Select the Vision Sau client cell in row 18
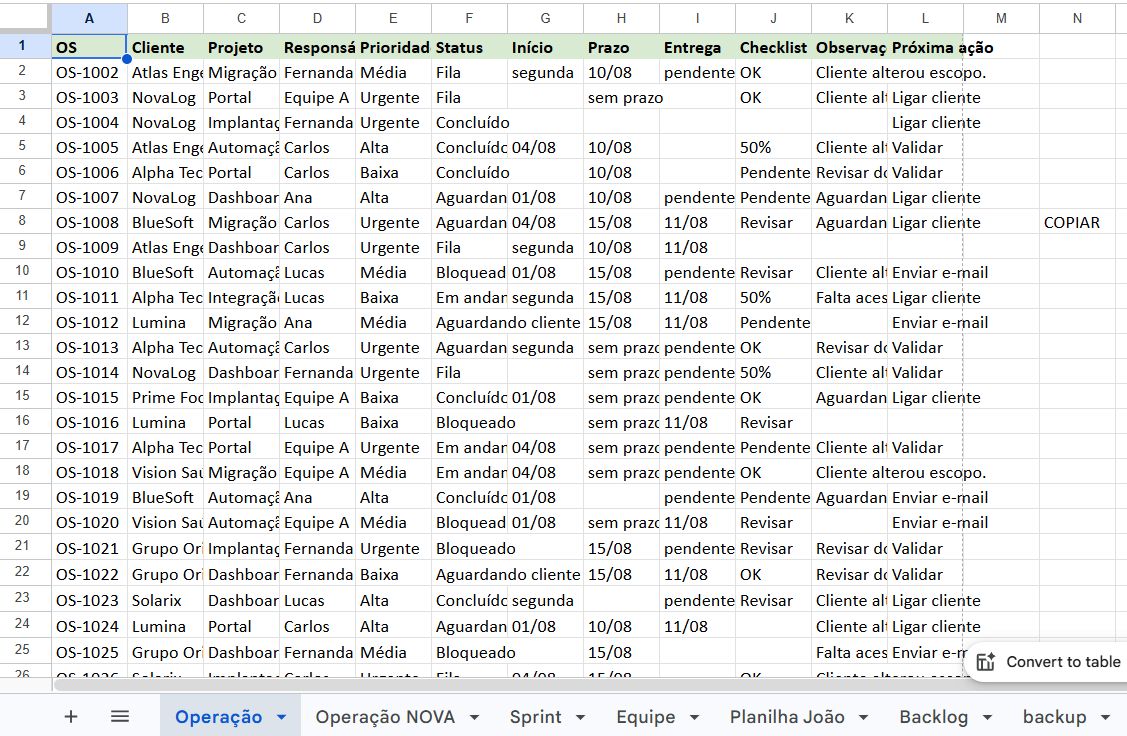Viewport: 1127px width, 736px height. 165,473
